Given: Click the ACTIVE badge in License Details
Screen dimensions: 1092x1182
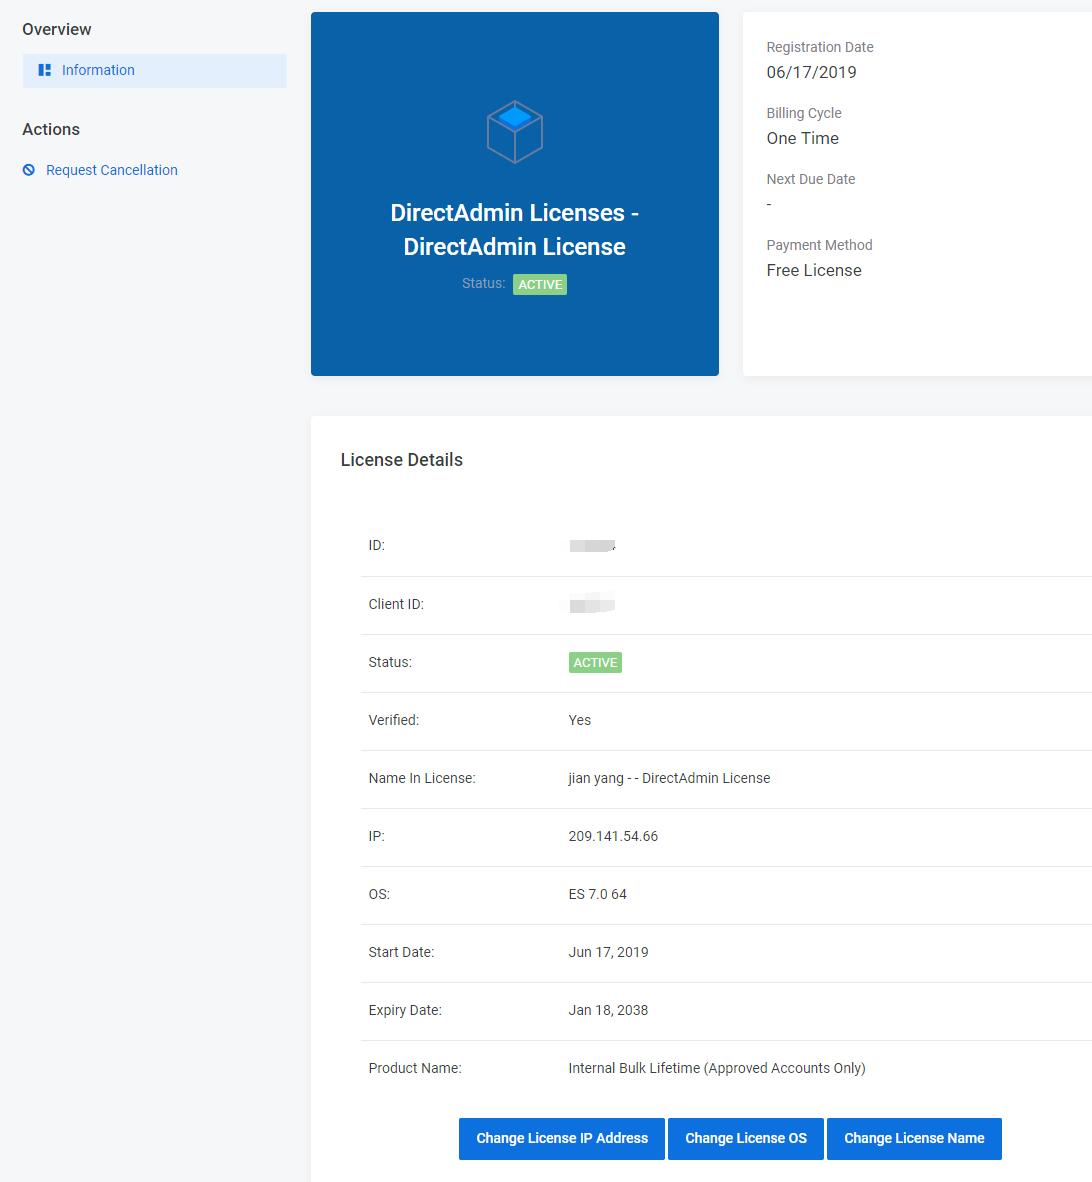Looking at the screenshot, I should click(x=595, y=663).
